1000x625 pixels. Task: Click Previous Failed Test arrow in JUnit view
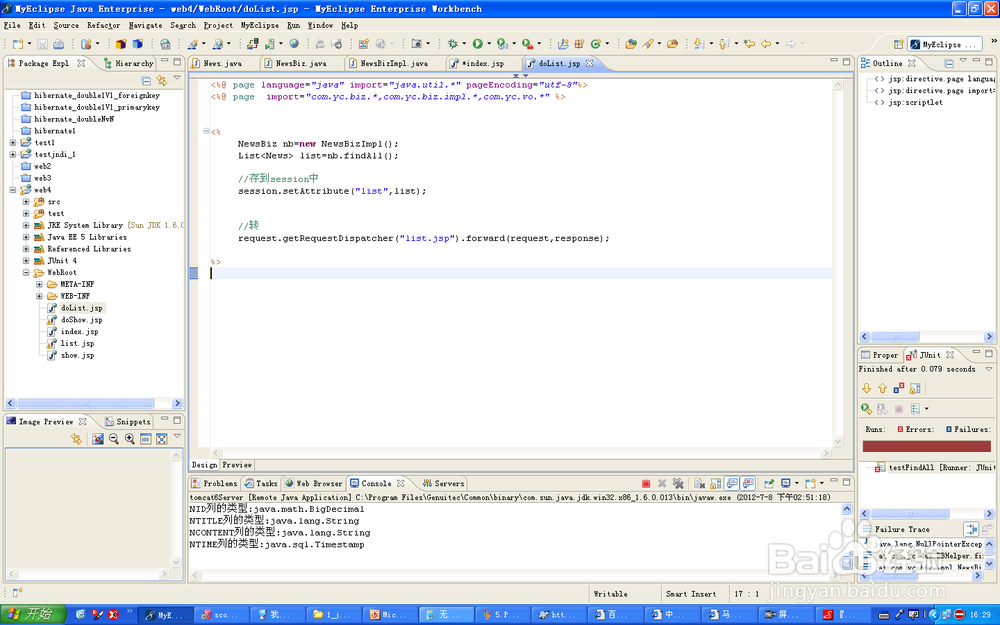click(883, 388)
